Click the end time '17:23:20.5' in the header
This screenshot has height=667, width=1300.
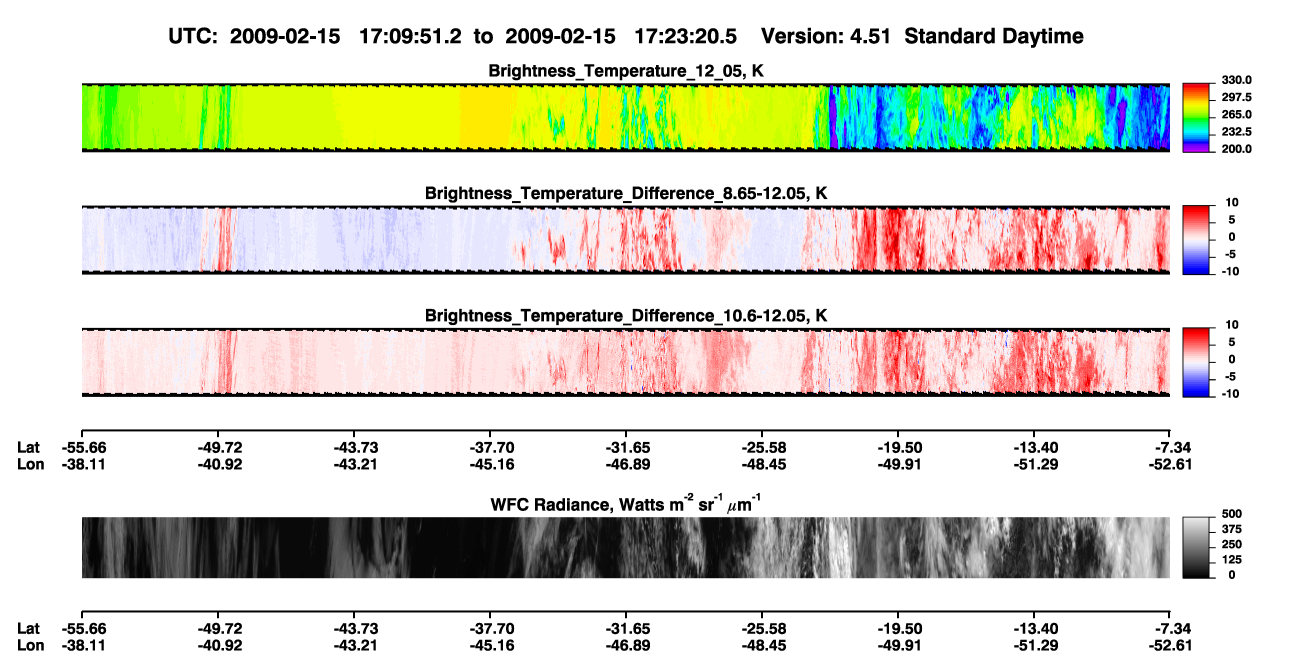[686, 37]
